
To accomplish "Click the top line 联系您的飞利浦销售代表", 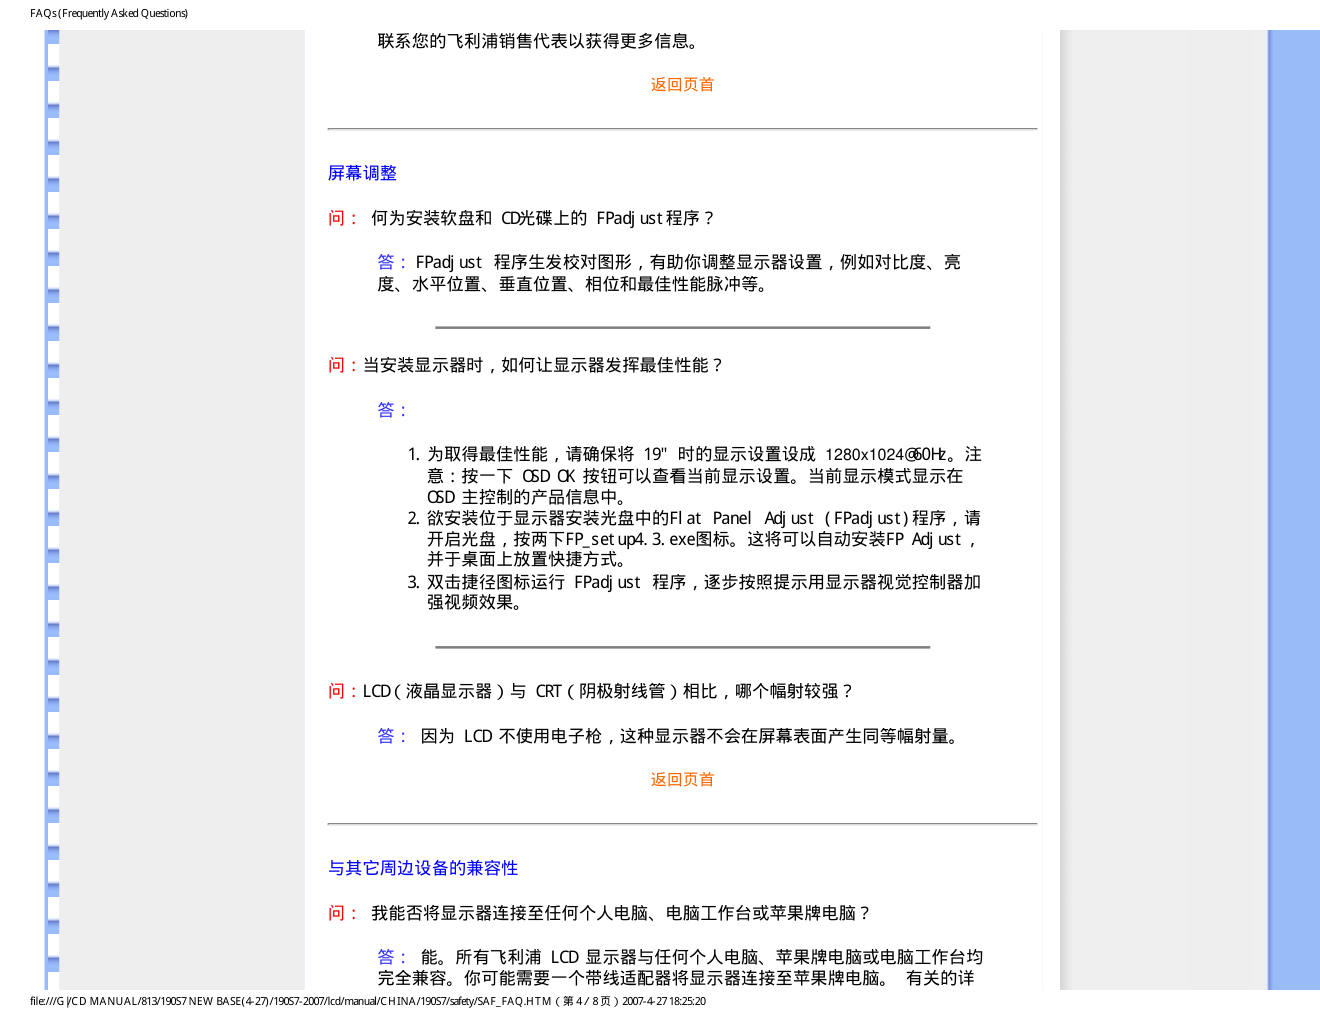I will [540, 42].
